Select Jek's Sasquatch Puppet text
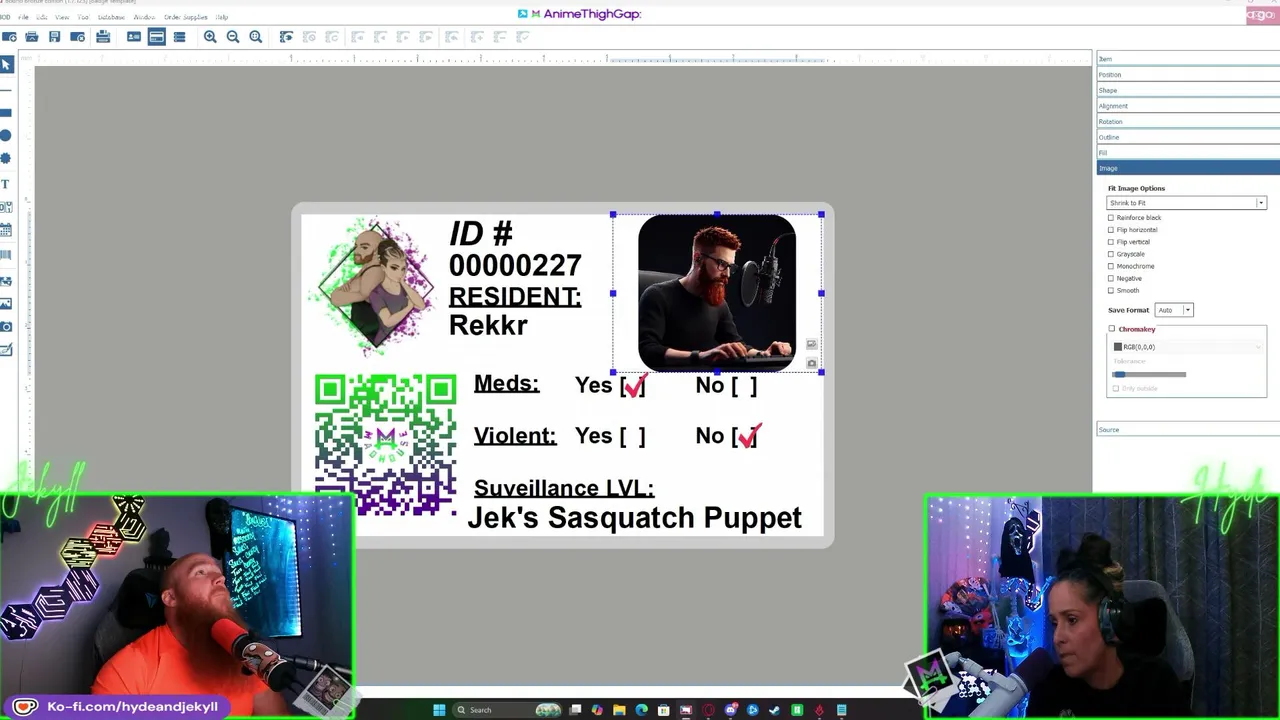This screenshot has width=1280, height=720. point(634,517)
